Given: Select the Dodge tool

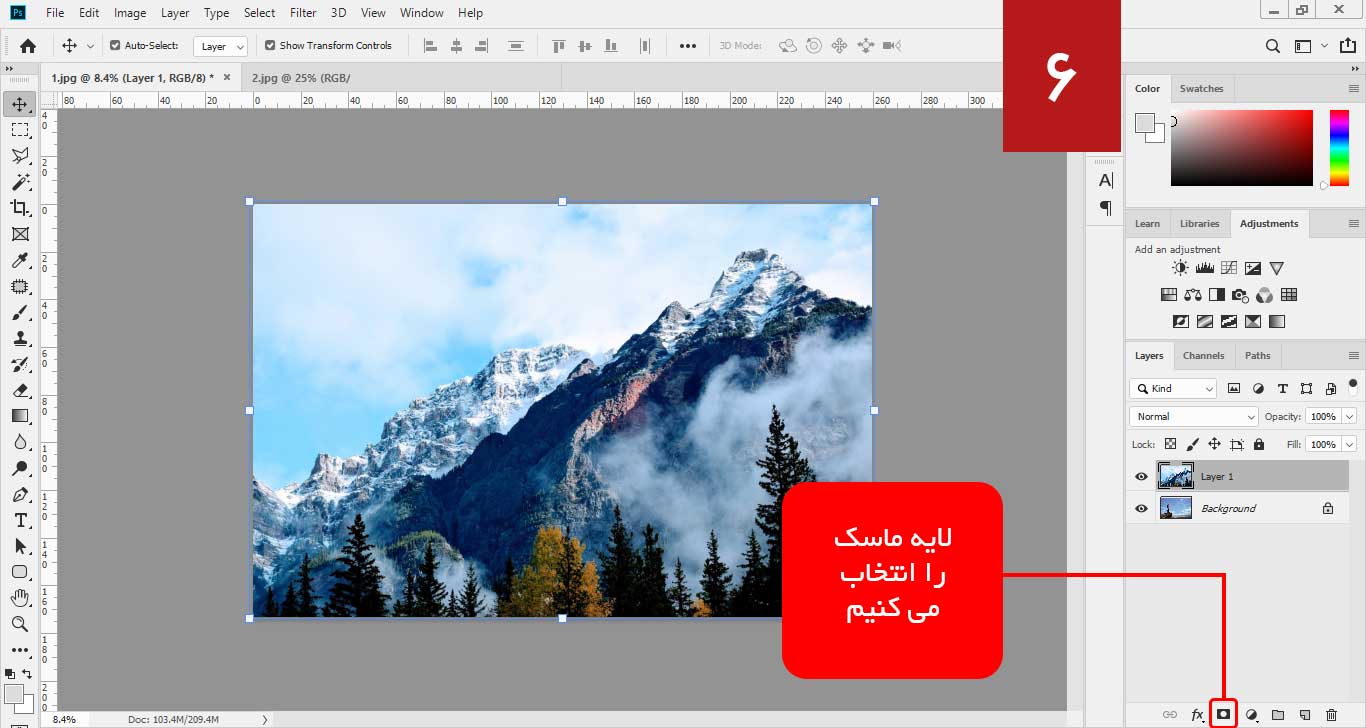Looking at the screenshot, I should (20, 468).
